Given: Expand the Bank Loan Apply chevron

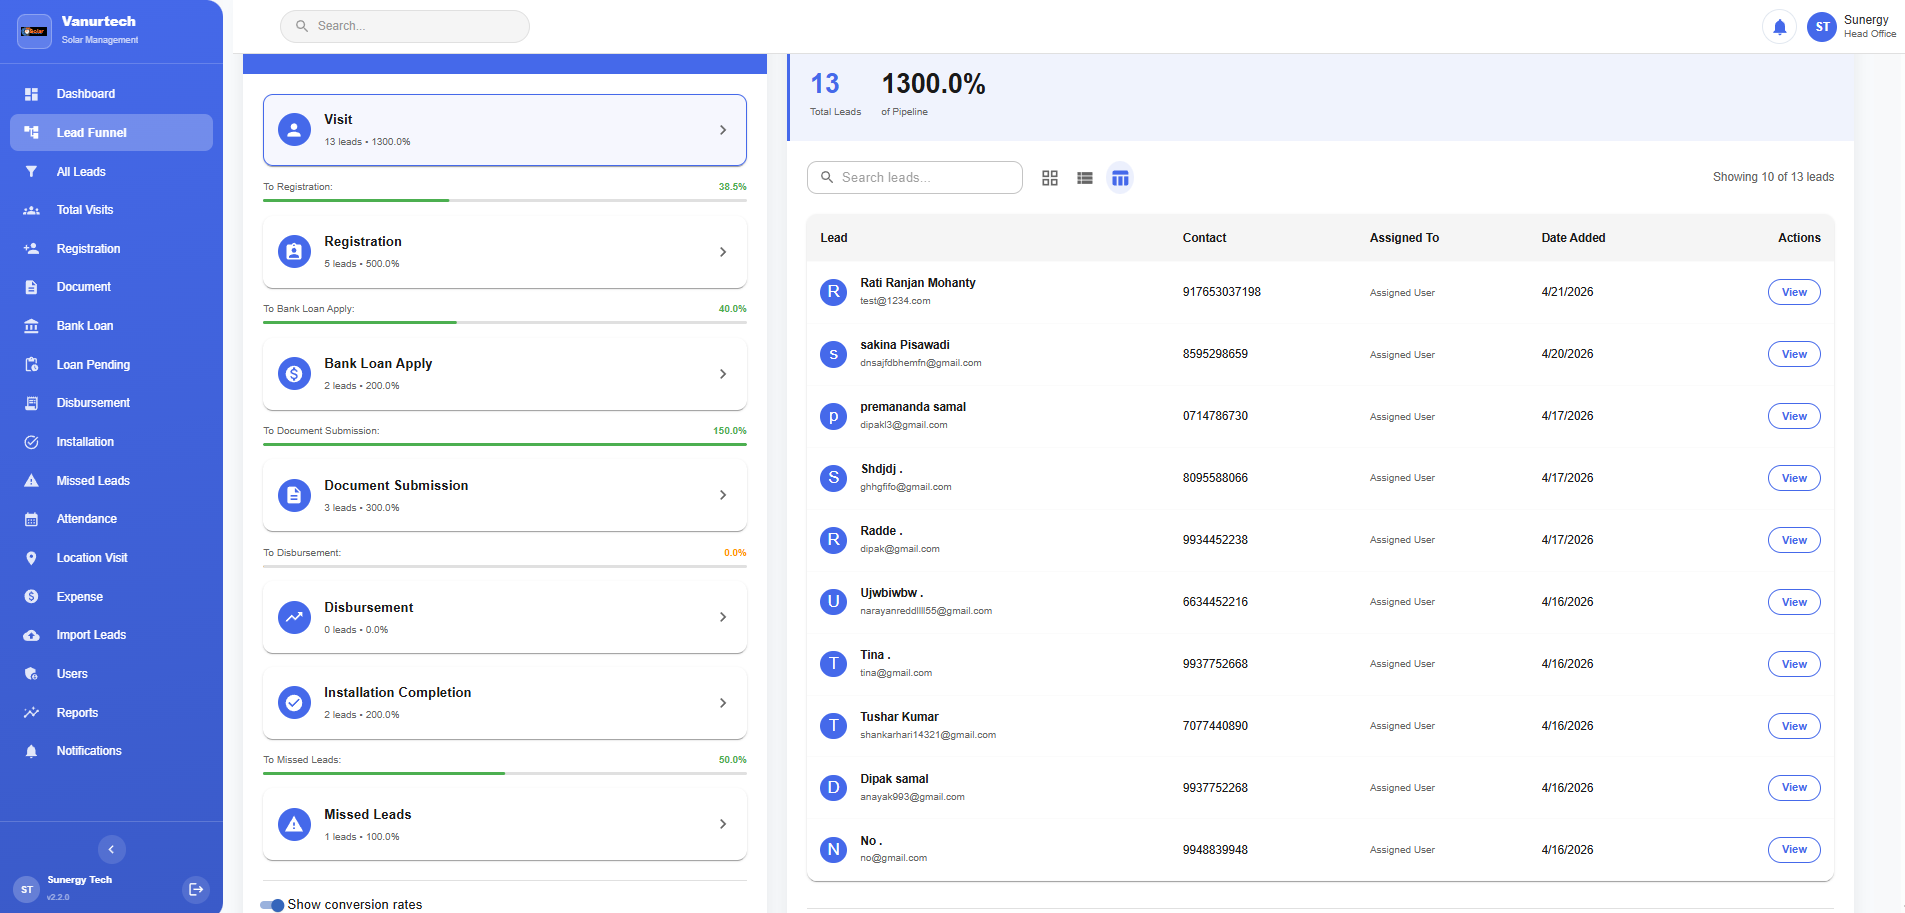Looking at the screenshot, I should pos(723,374).
